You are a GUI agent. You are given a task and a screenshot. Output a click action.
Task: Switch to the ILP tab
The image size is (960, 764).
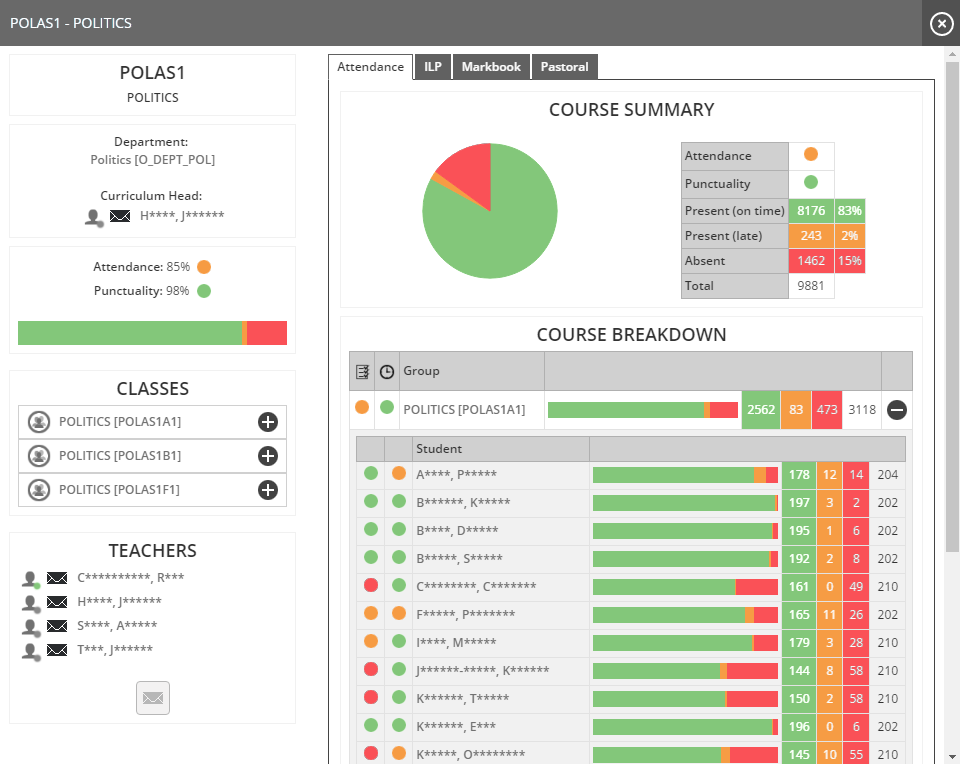433,67
